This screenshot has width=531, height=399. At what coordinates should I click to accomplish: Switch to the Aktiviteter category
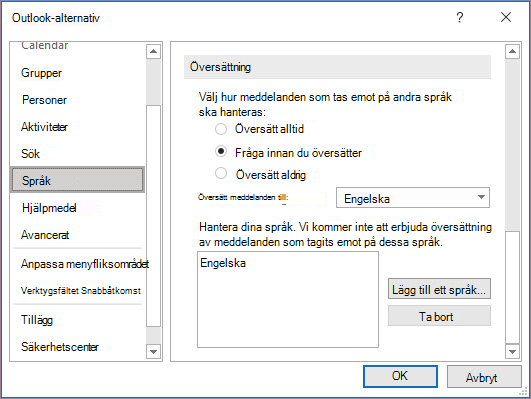click(x=44, y=127)
